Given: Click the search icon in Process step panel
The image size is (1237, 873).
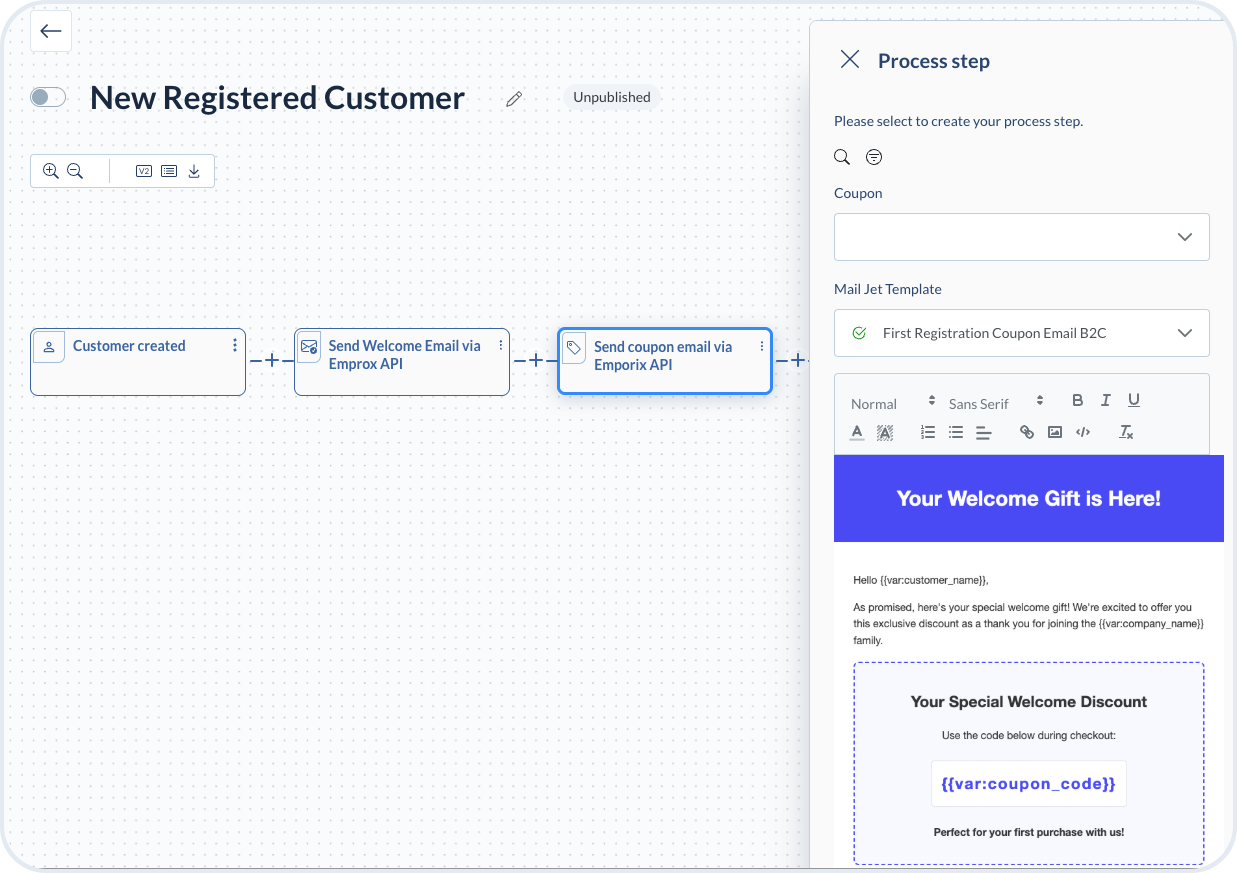Looking at the screenshot, I should 842,157.
